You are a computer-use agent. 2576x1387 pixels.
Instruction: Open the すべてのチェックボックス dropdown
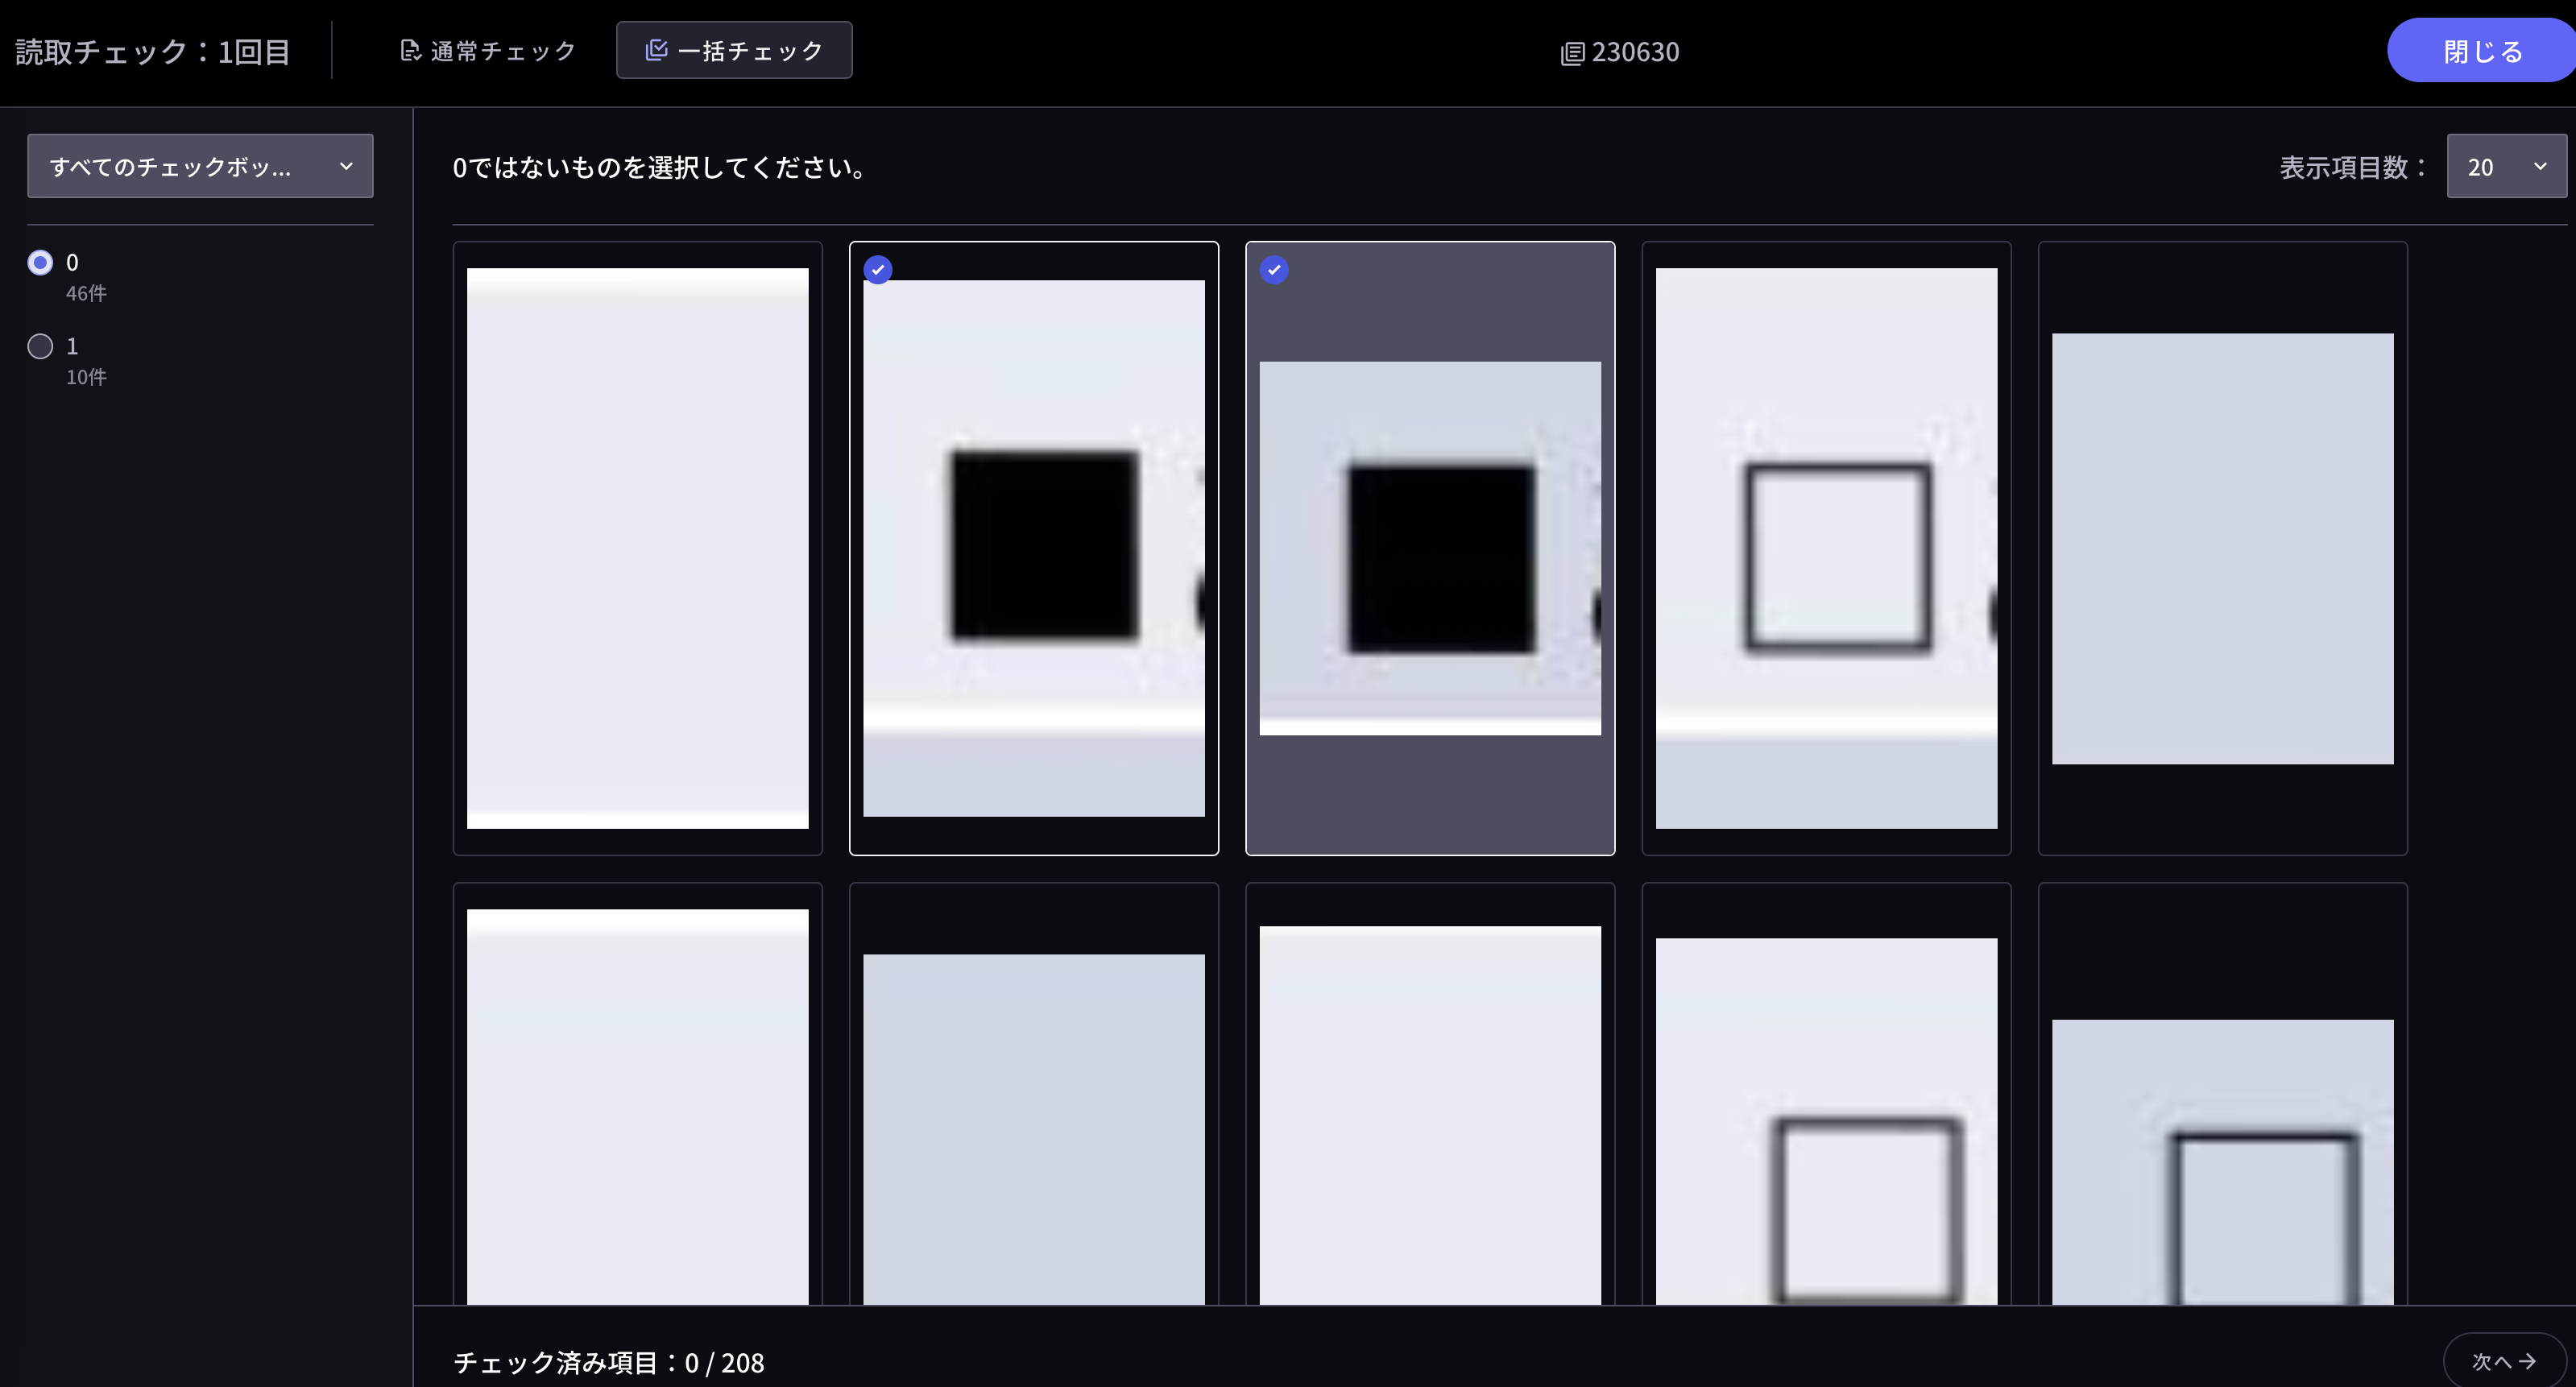pos(200,166)
